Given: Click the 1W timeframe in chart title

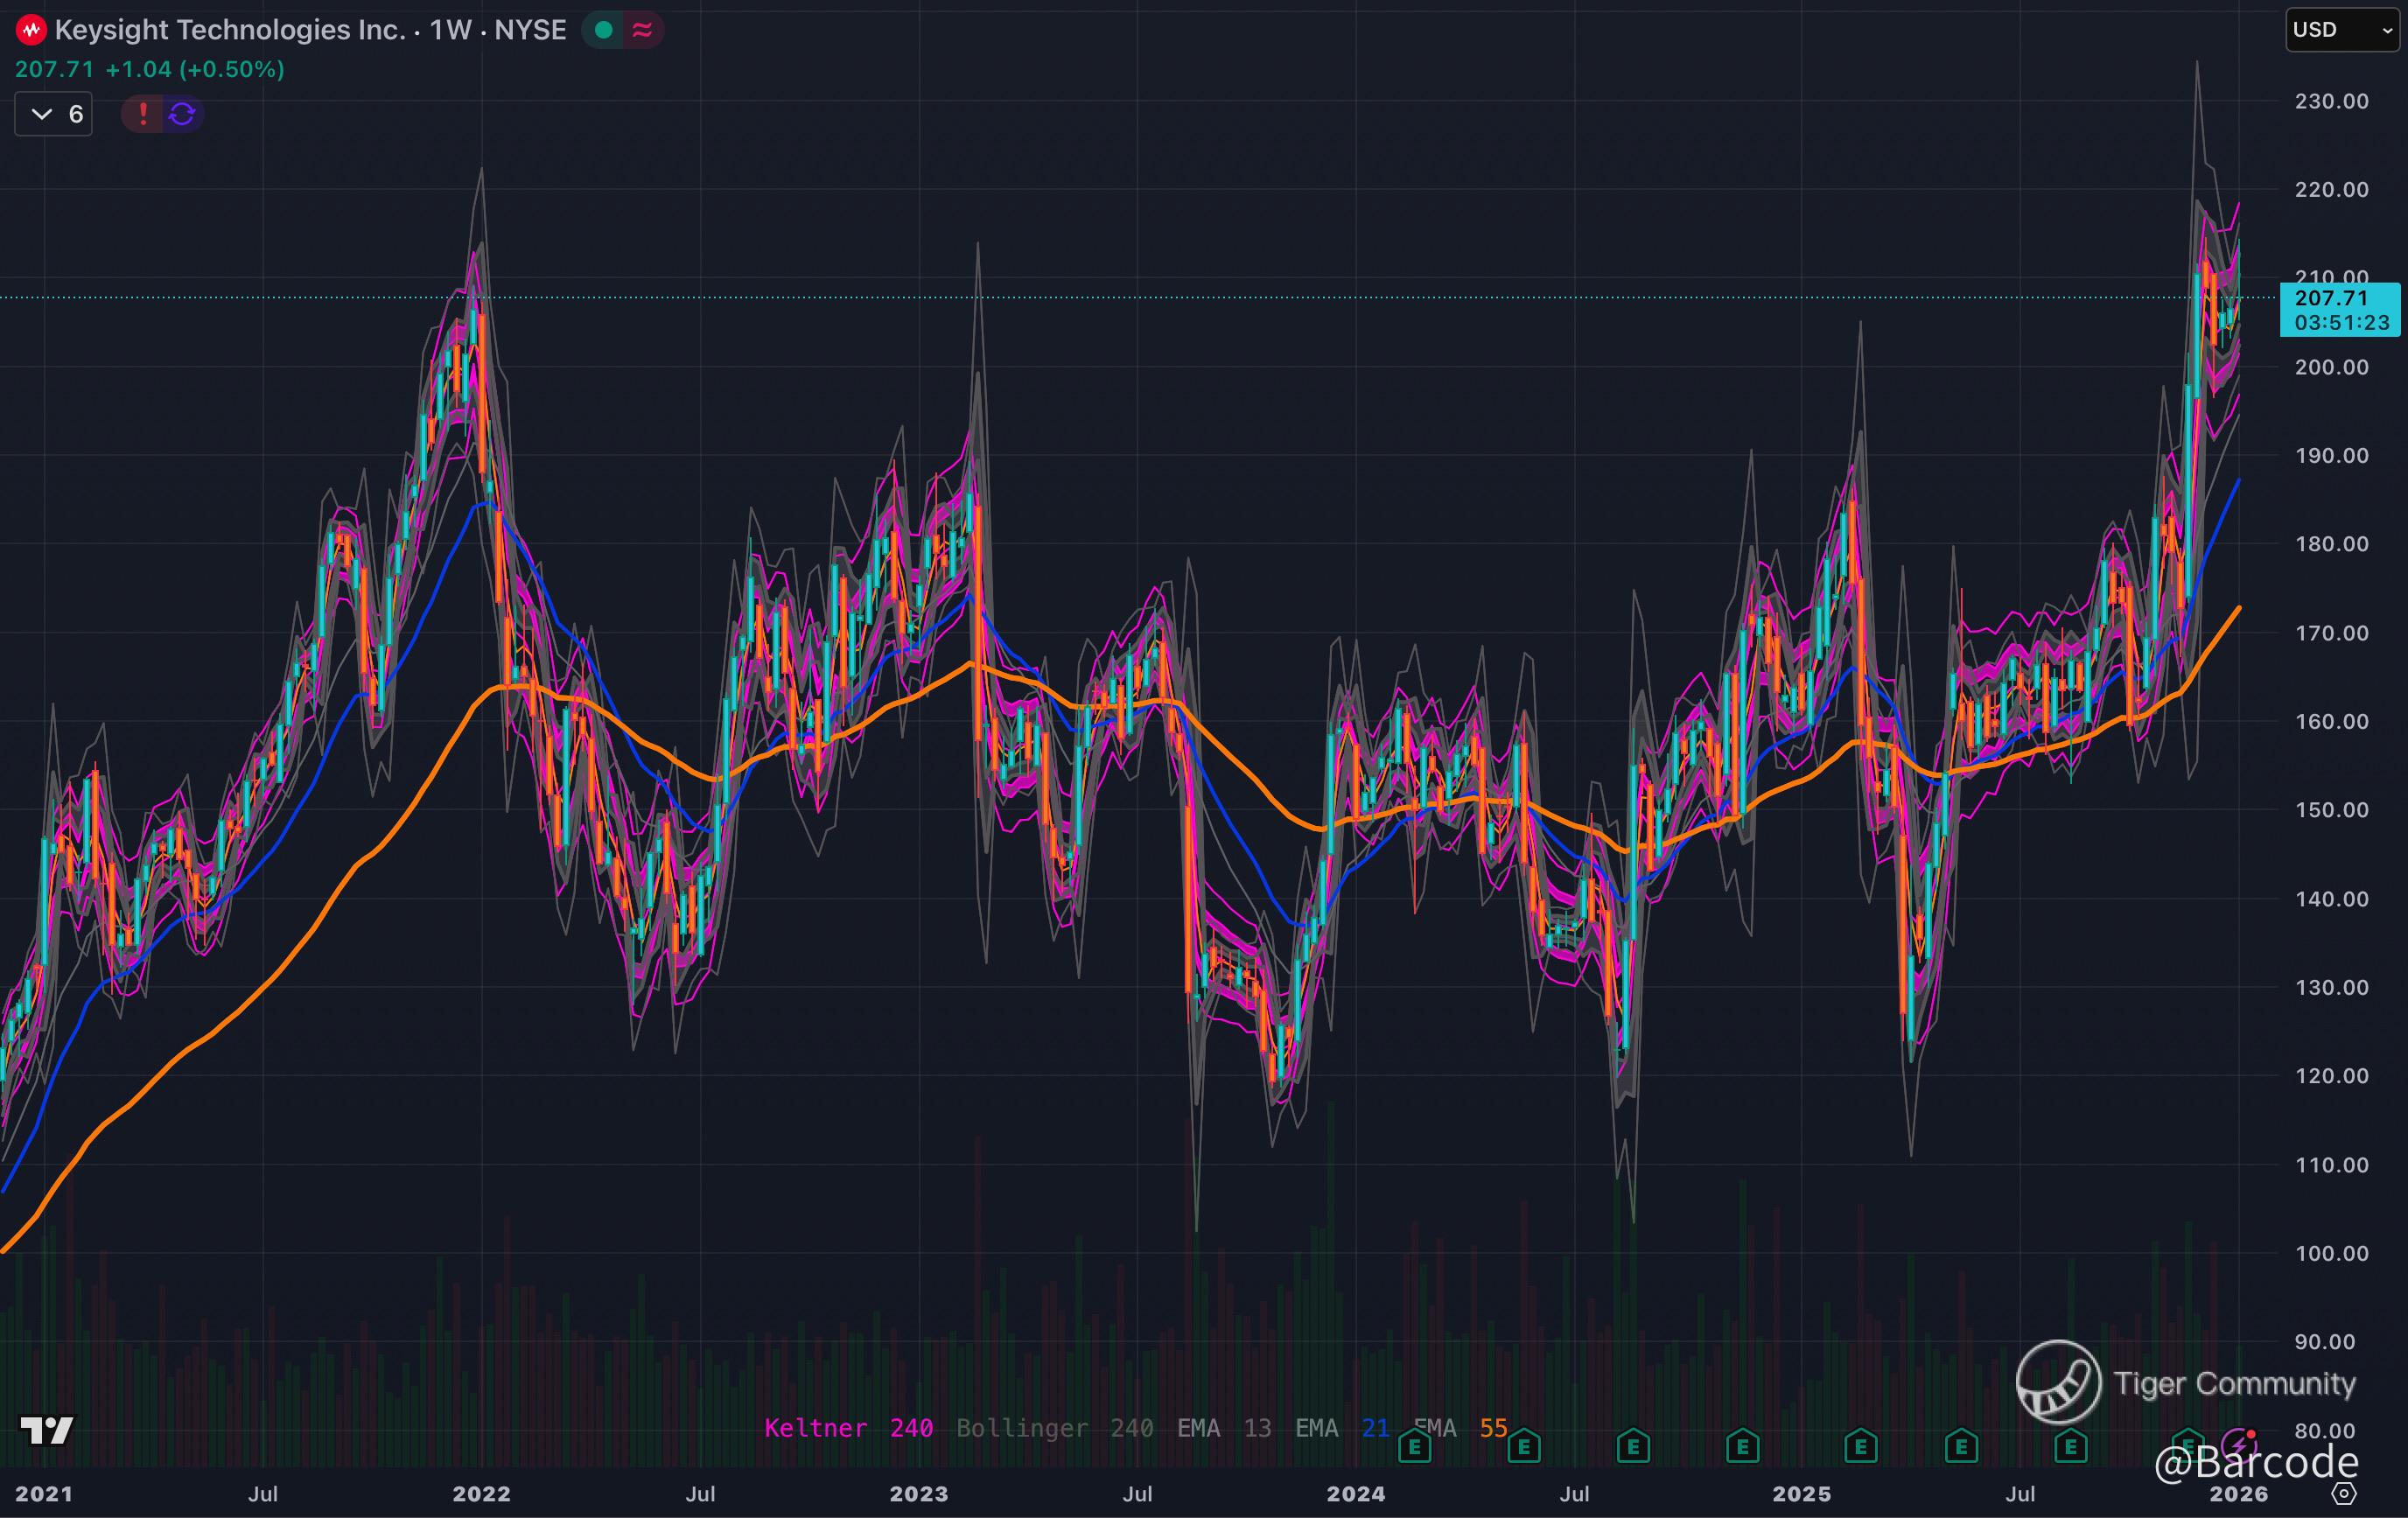Looking at the screenshot, I should click(450, 30).
